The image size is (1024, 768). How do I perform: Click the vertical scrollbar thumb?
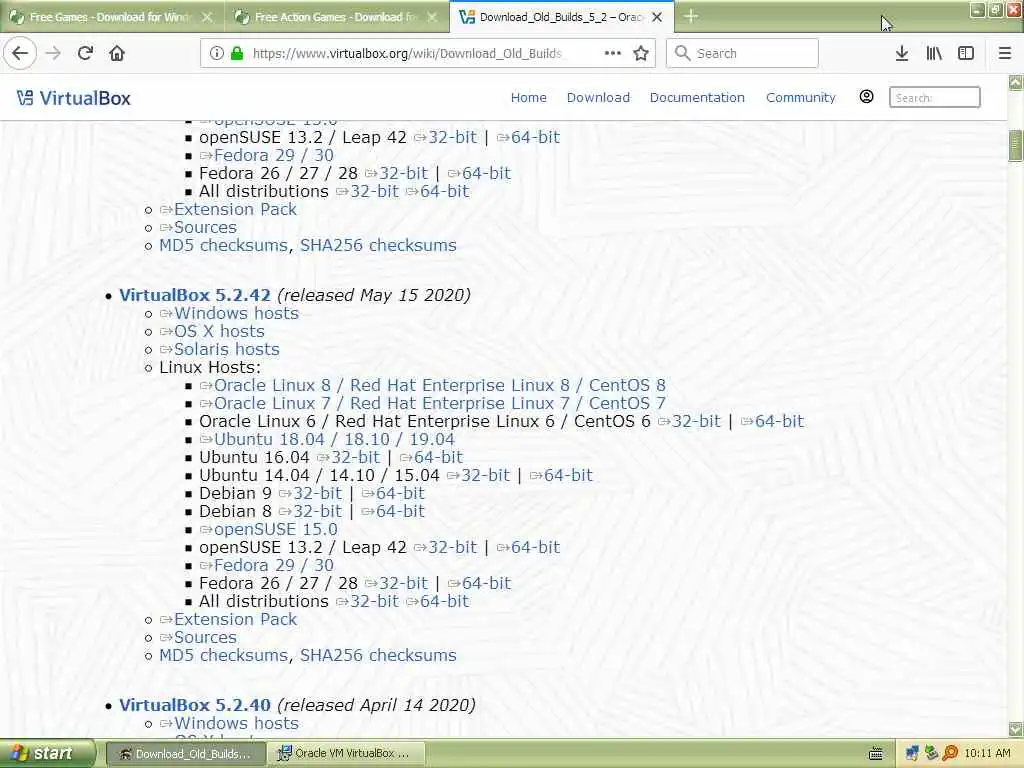[x=1016, y=145]
